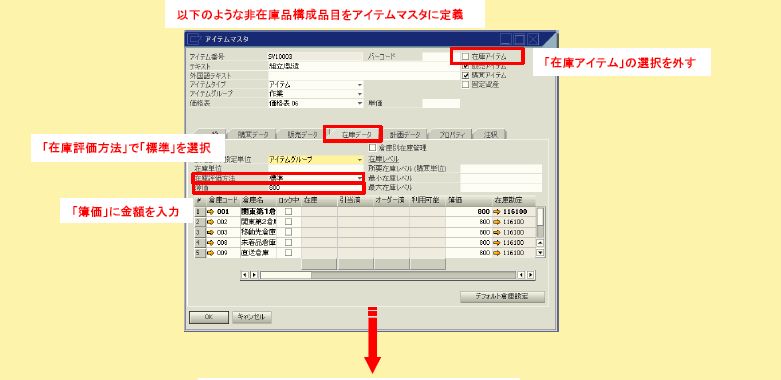The image size is (781, 380).
Task: Click the 外国語テキスト input field
Action: (x=365, y=76)
